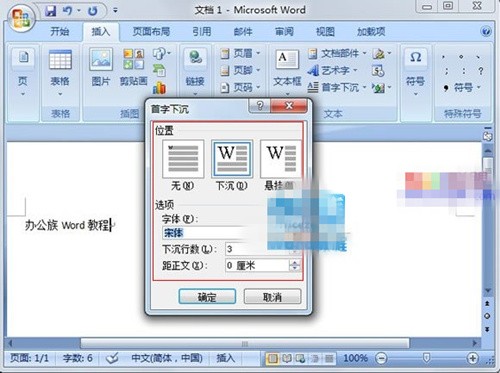The width and height of the screenshot is (500, 373).
Task: Select the 悬挂 in-margin position option
Action: tap(281, 159)
